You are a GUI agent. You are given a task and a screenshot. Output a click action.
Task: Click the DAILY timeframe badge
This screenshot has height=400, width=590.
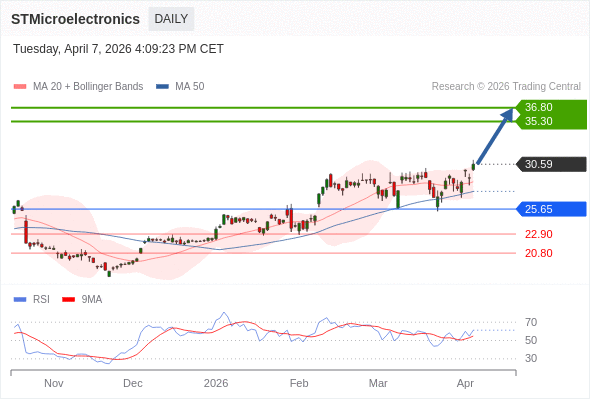click(171, 19)
